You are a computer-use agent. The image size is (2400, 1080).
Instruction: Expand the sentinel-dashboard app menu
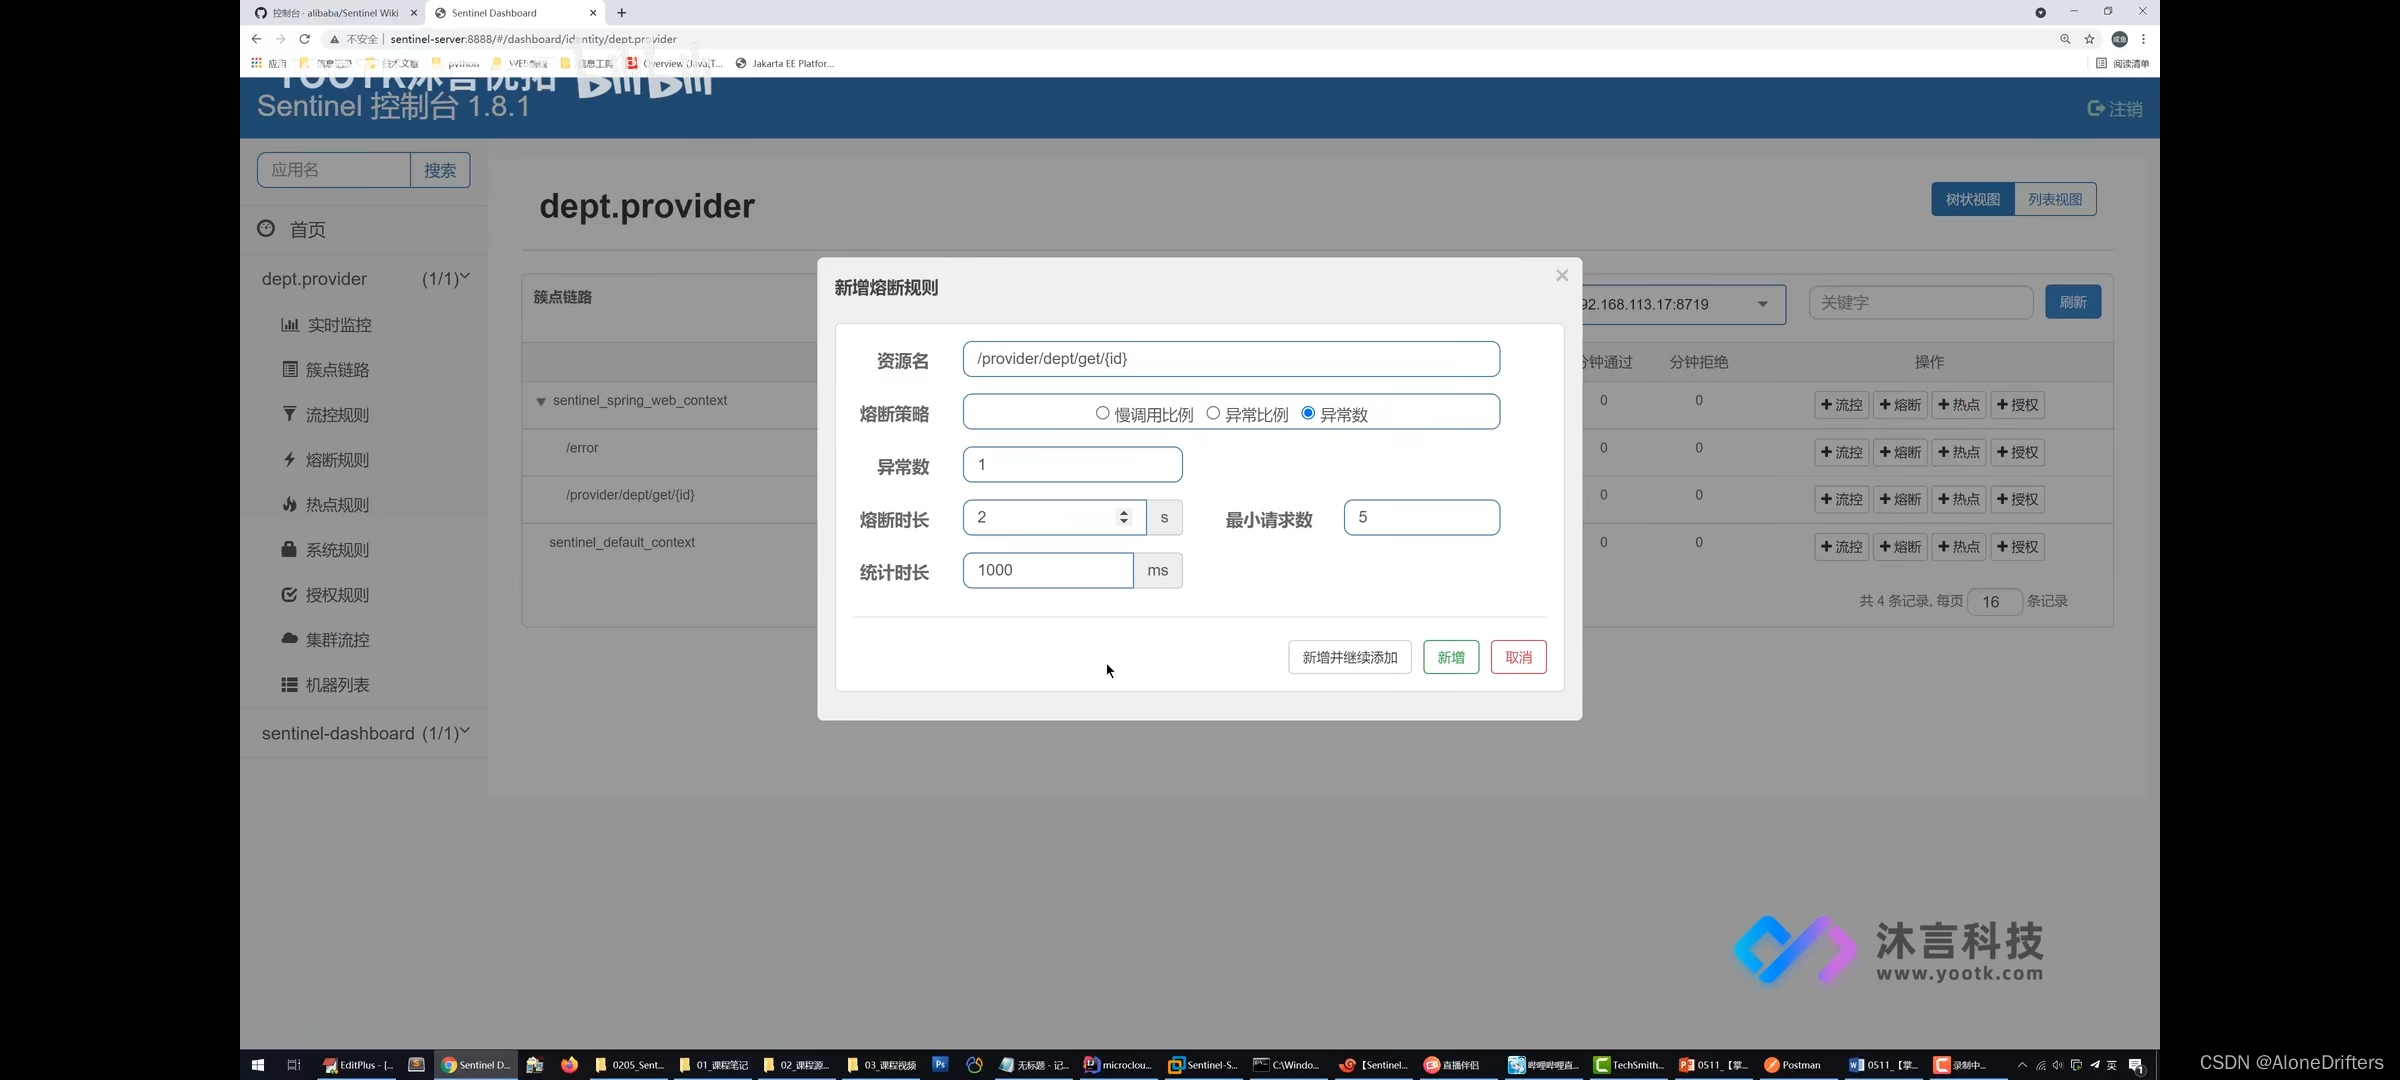[365, 733]
